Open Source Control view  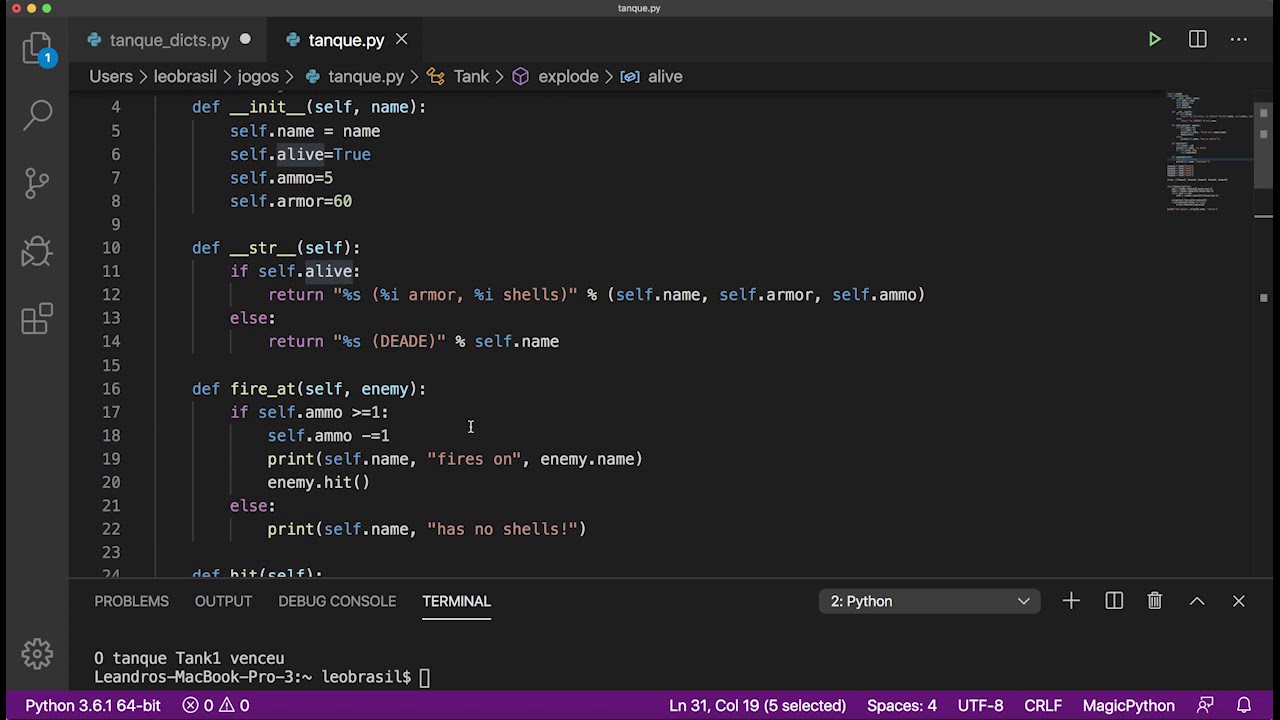[37, 182]
